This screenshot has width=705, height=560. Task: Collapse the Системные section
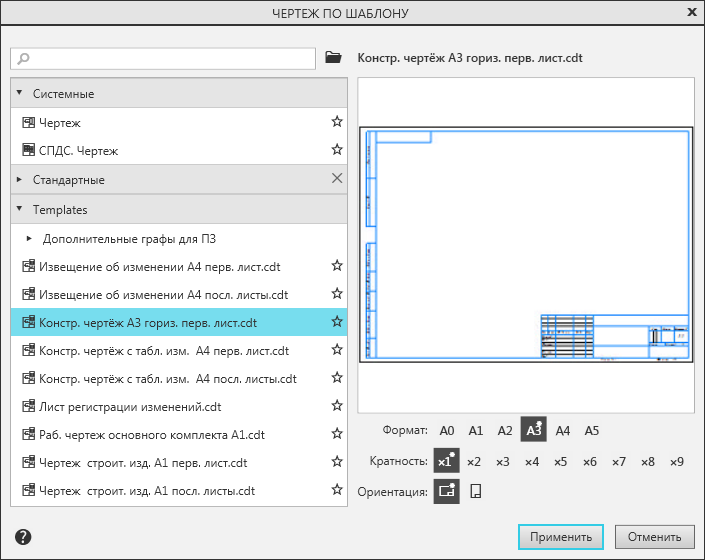tap(19, 93)
